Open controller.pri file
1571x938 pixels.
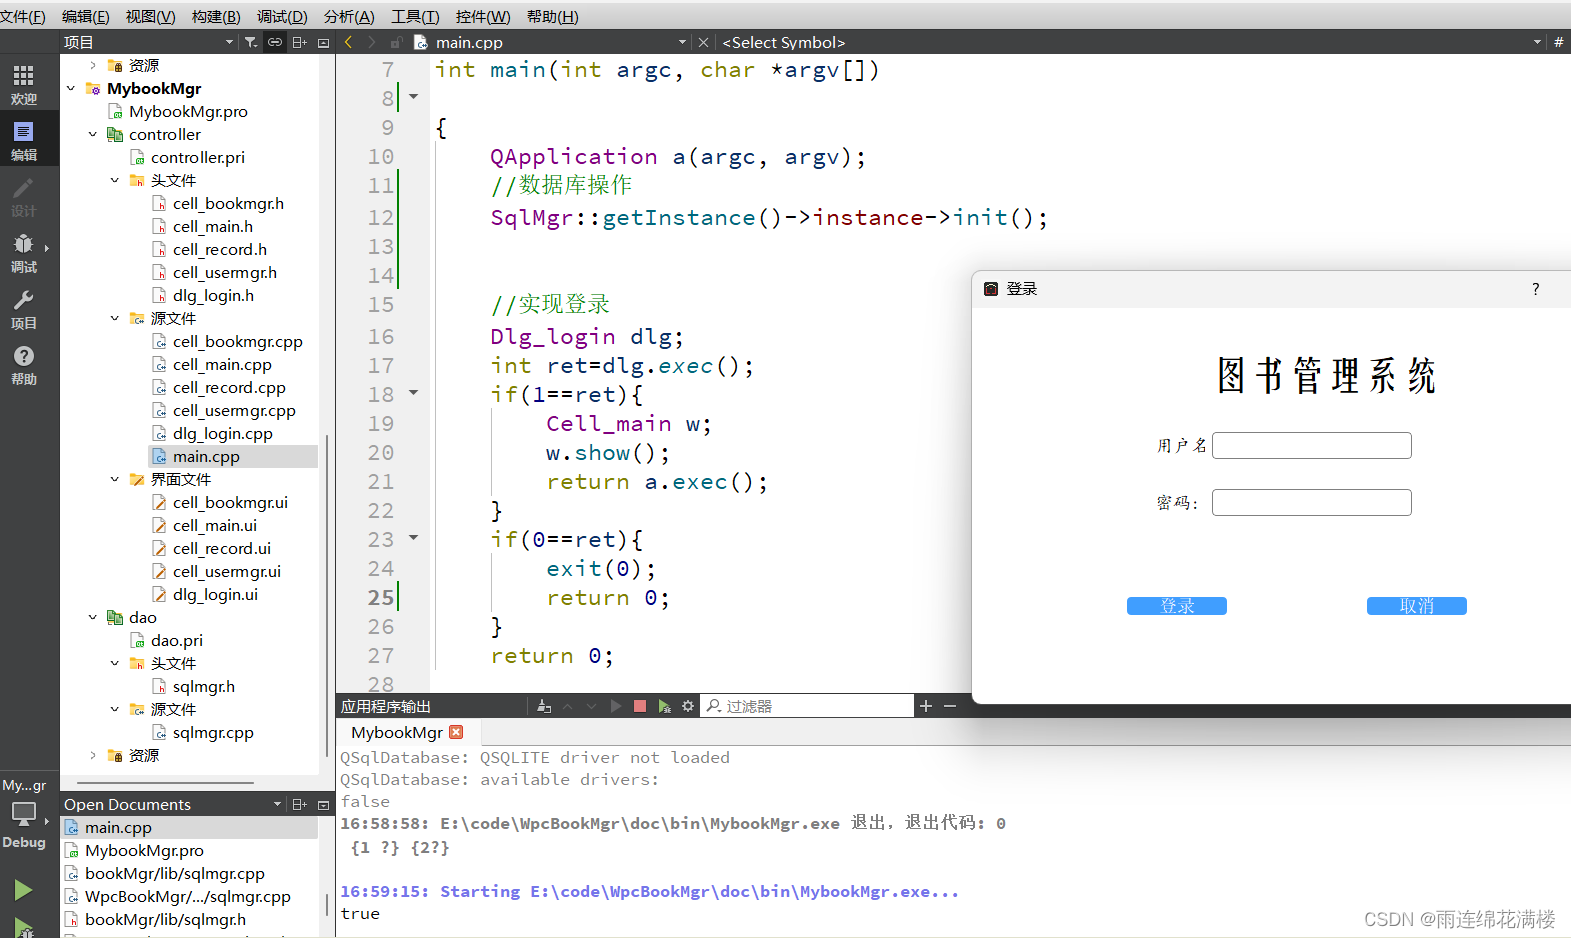coord(197,157)
